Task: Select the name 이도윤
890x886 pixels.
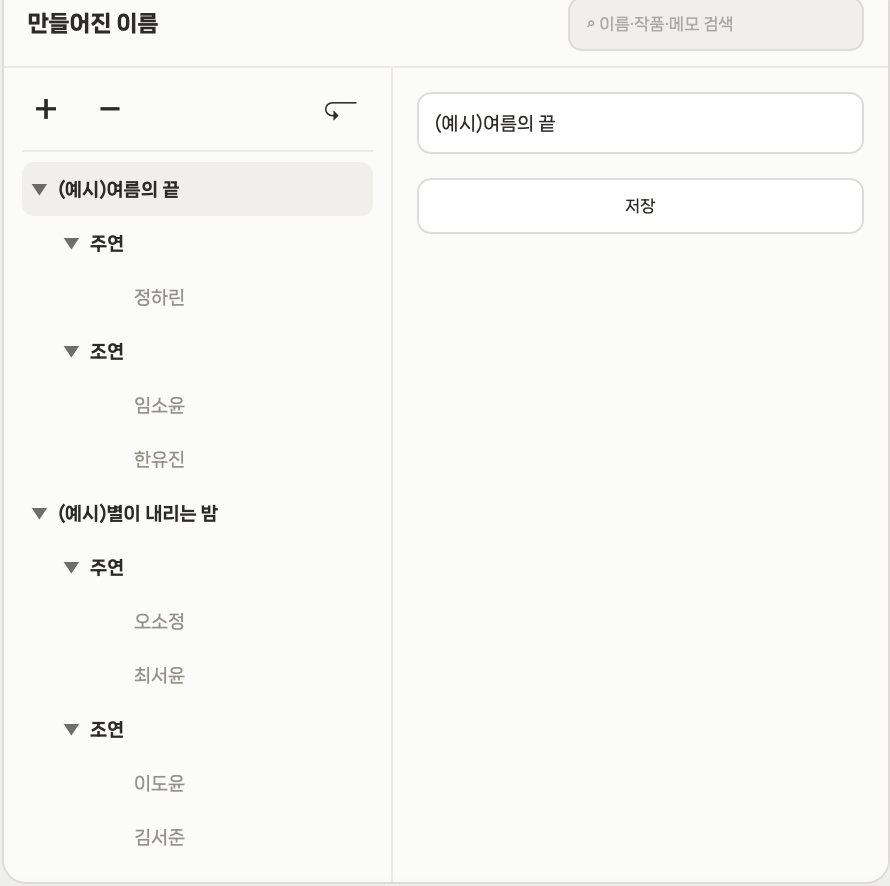Action: (159, 783)
